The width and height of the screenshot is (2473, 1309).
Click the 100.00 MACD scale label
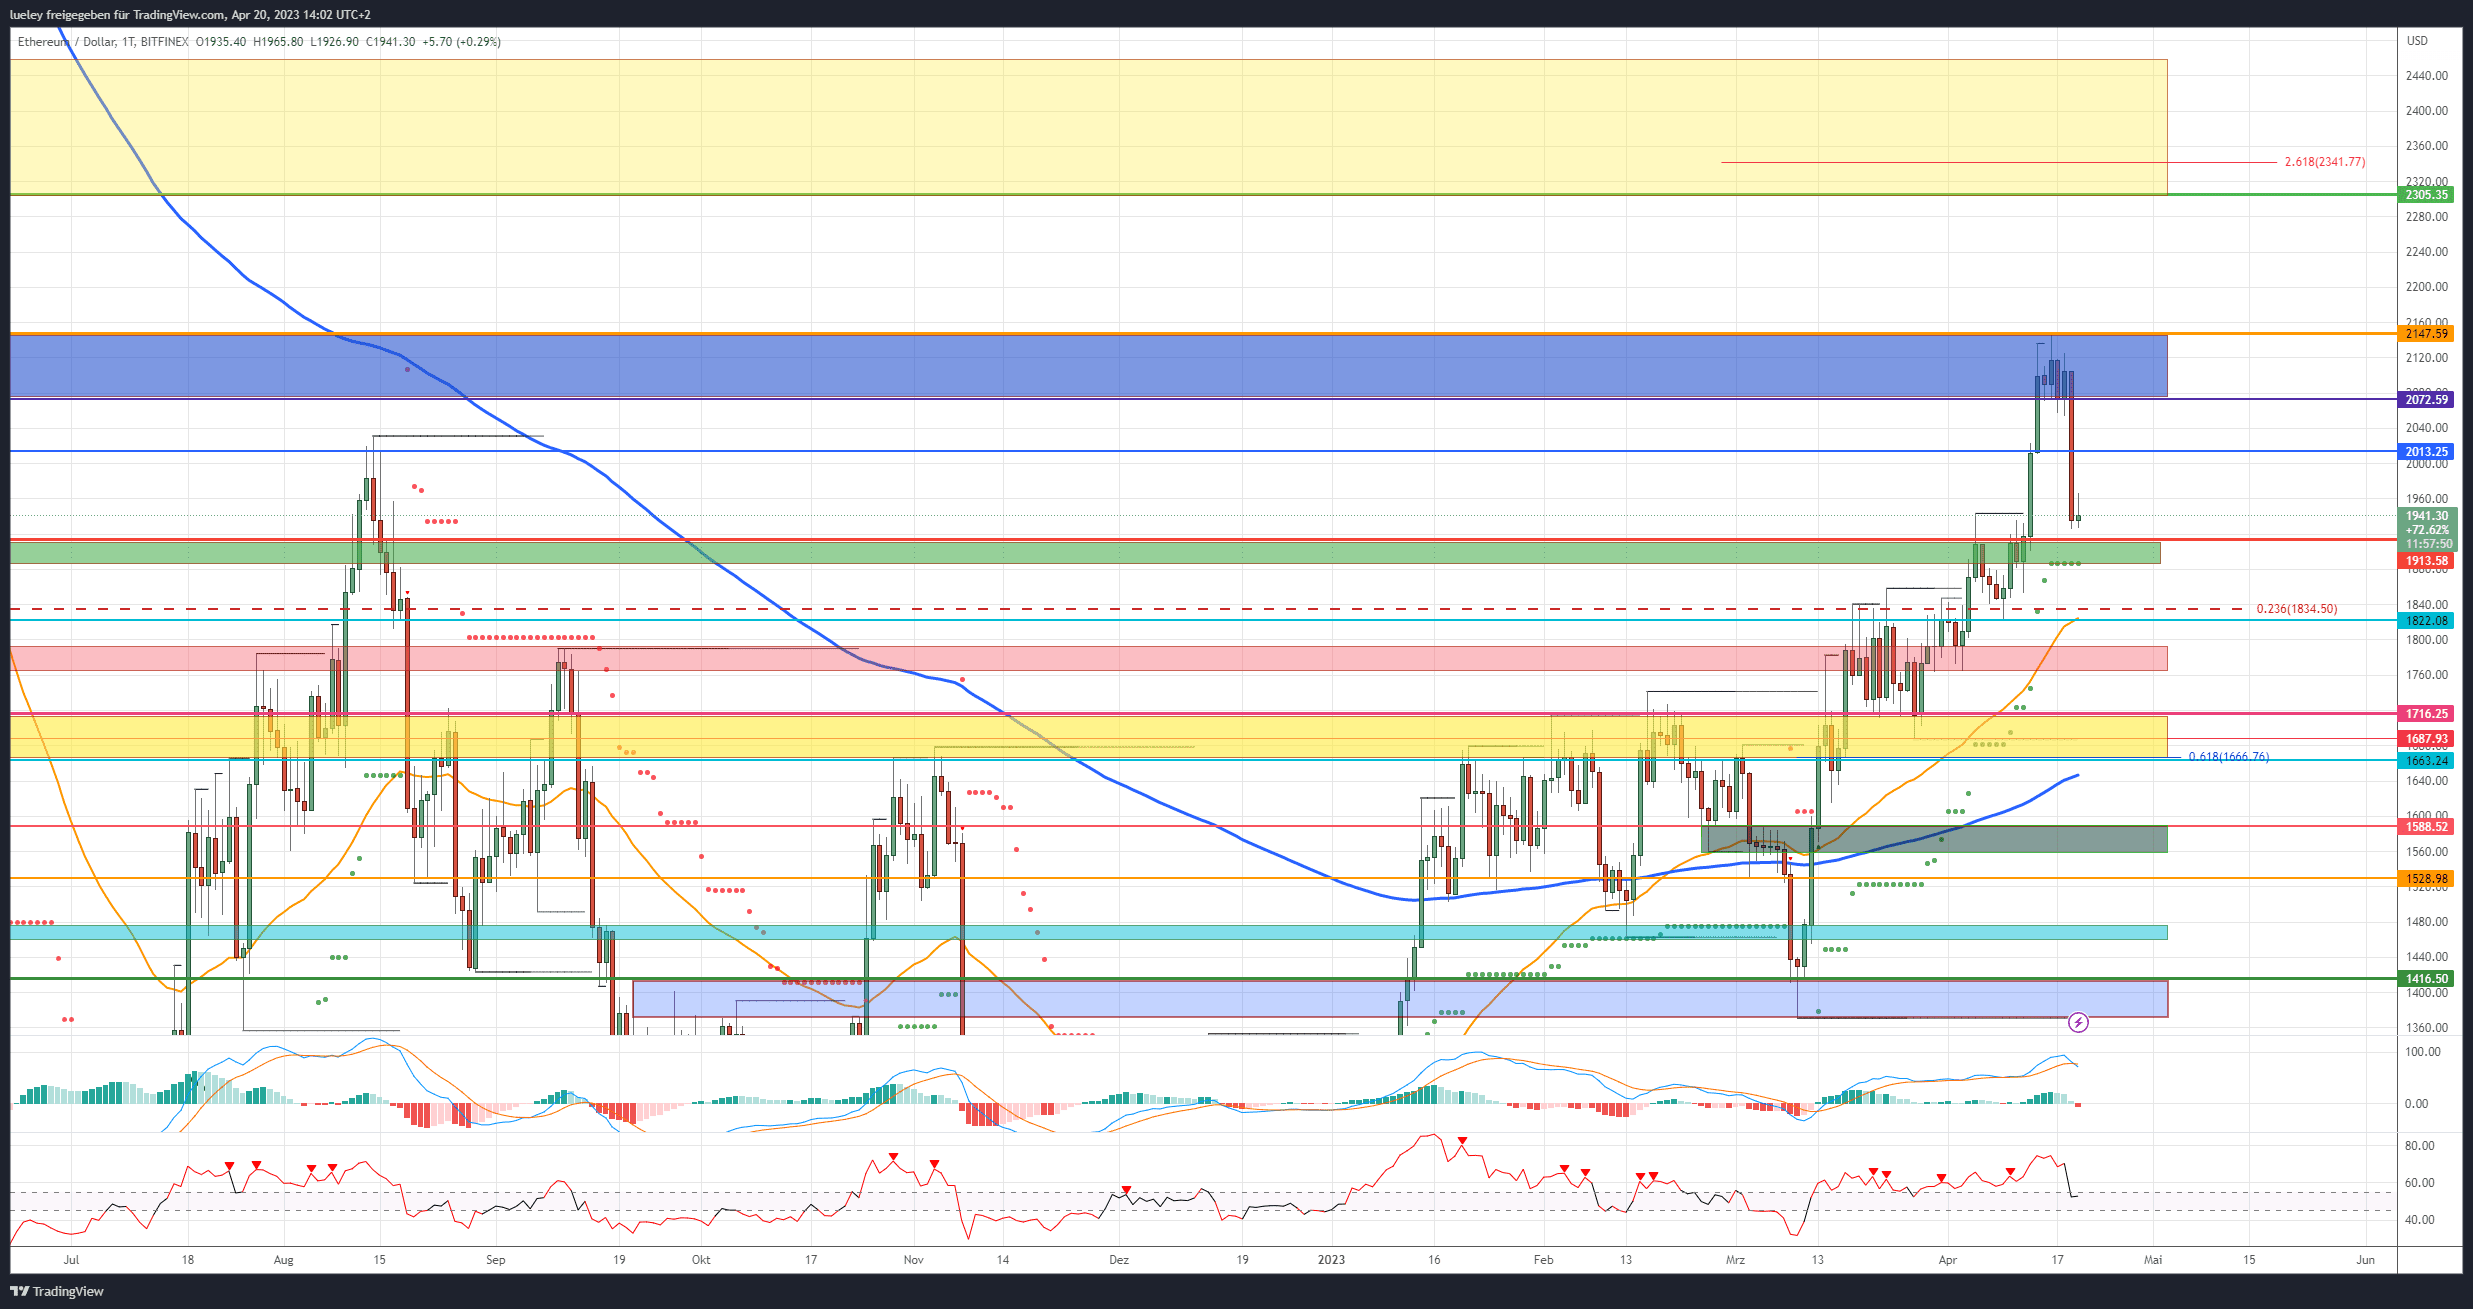tap(2423, 1052)
